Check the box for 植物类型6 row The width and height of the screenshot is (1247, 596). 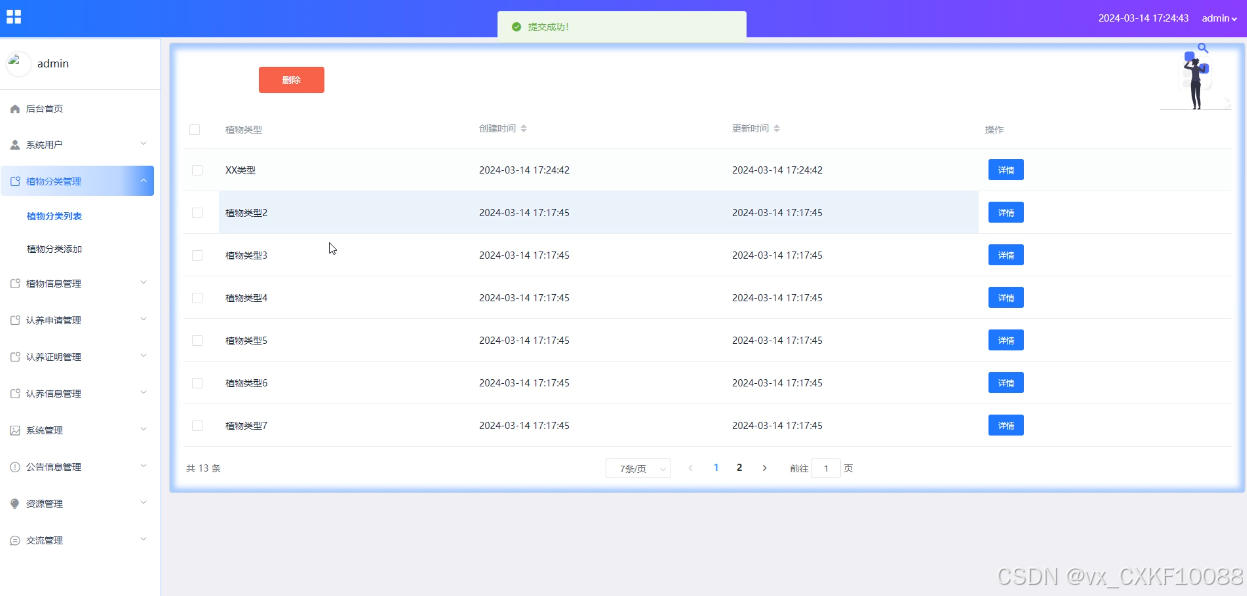[x=197, y=383]
